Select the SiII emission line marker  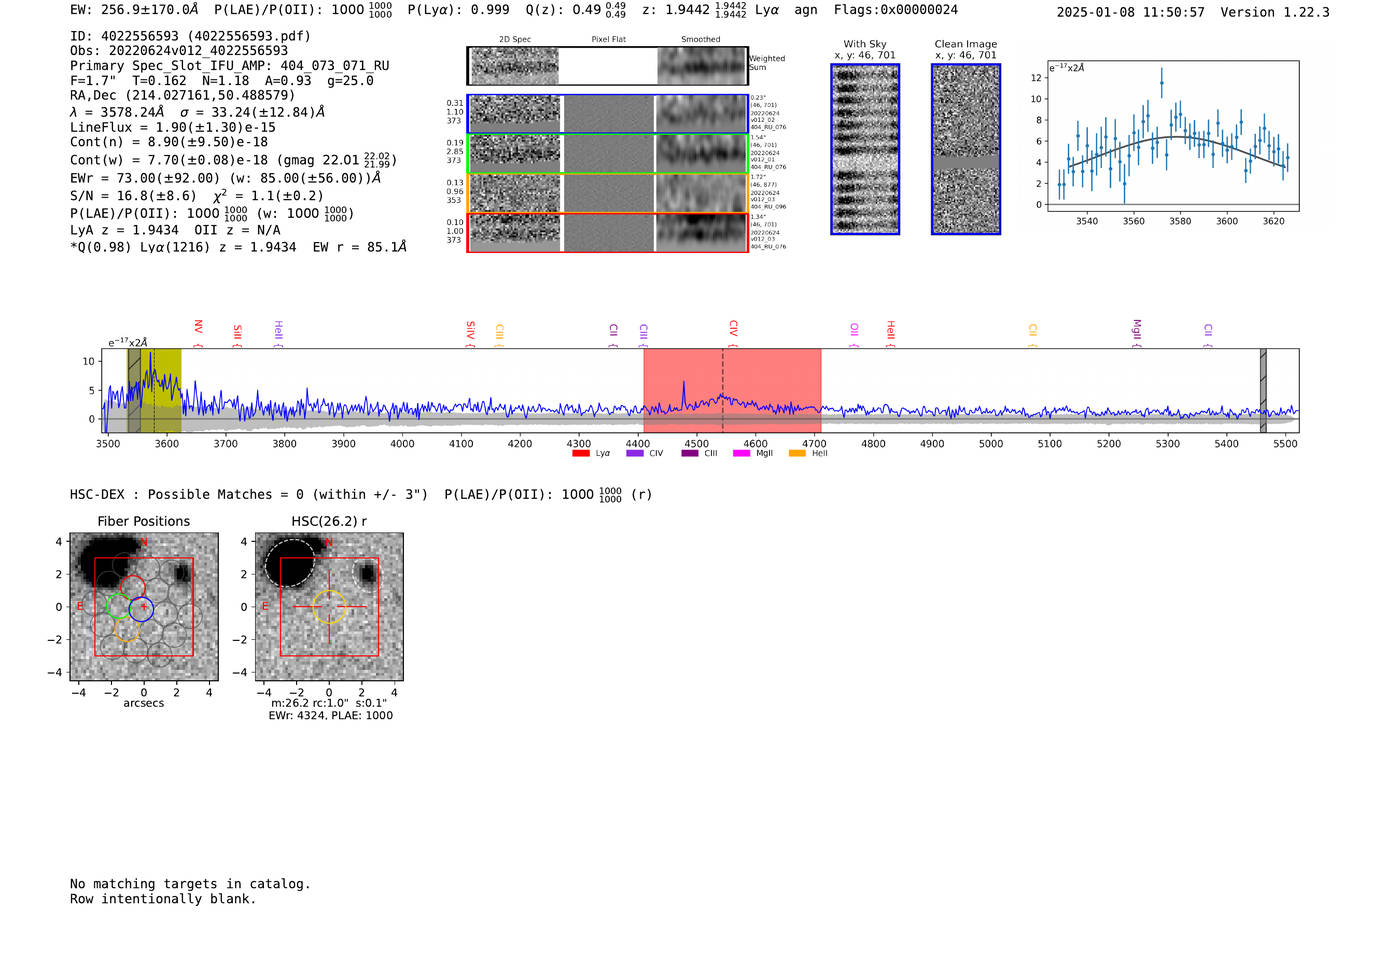tap(237, 334)
